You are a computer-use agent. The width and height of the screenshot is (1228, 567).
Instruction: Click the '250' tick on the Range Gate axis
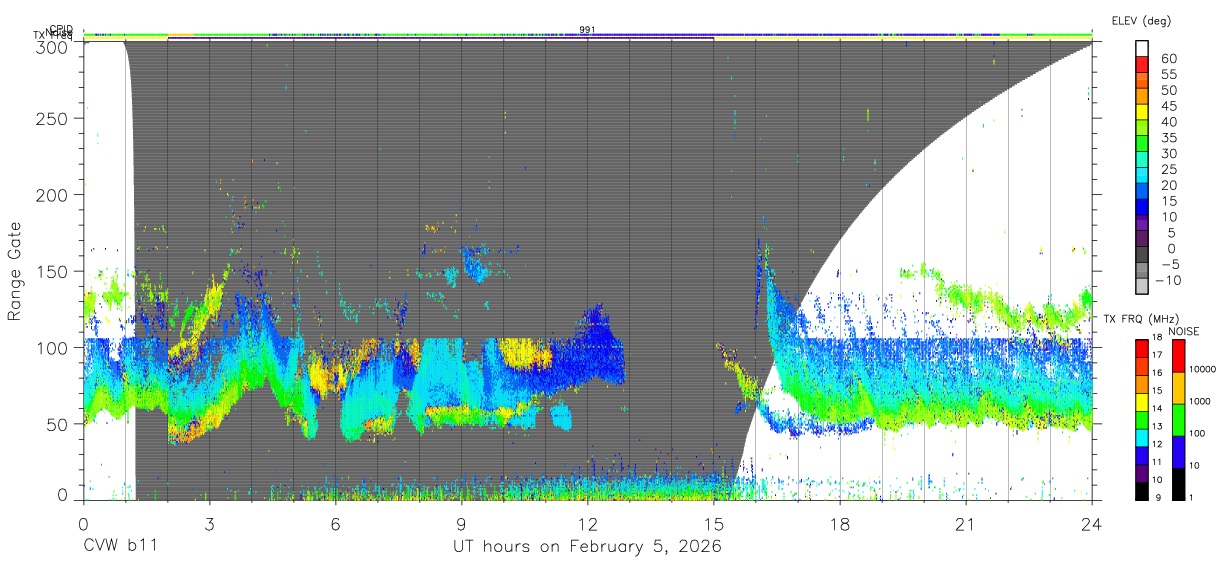tap(52, 118)
